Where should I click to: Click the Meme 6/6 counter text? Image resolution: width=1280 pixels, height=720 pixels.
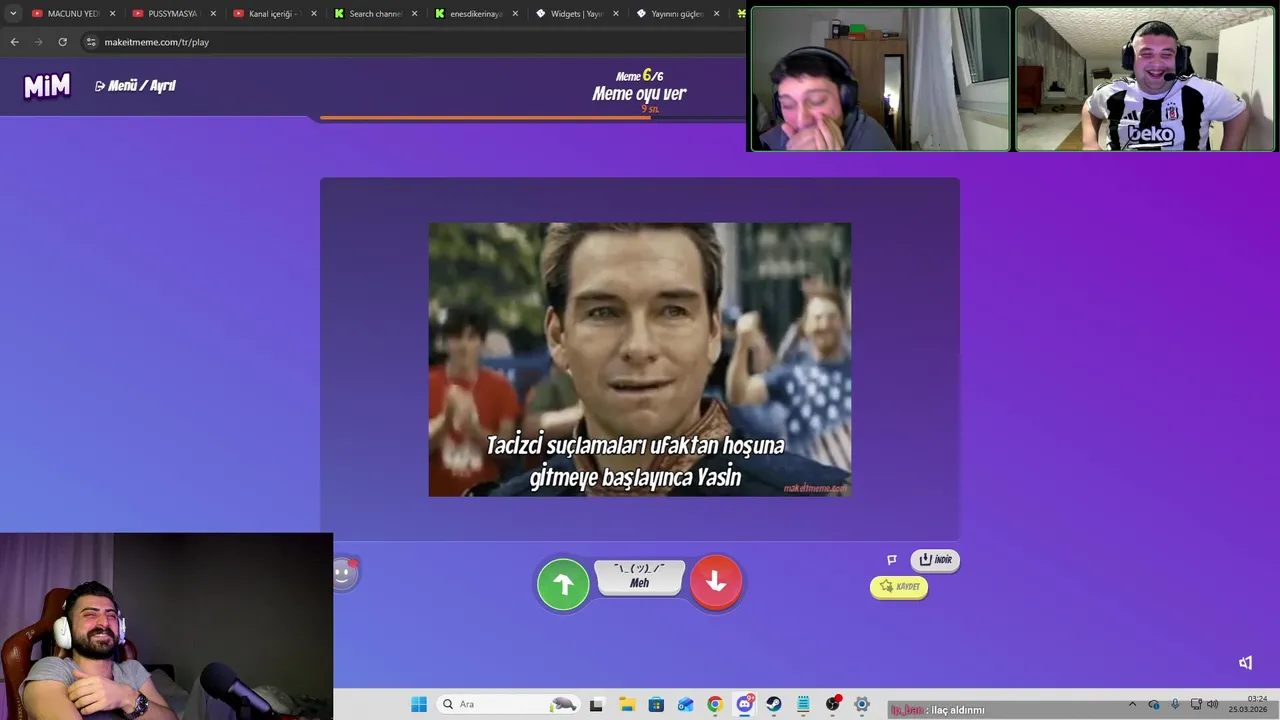(x=640, y=76)
